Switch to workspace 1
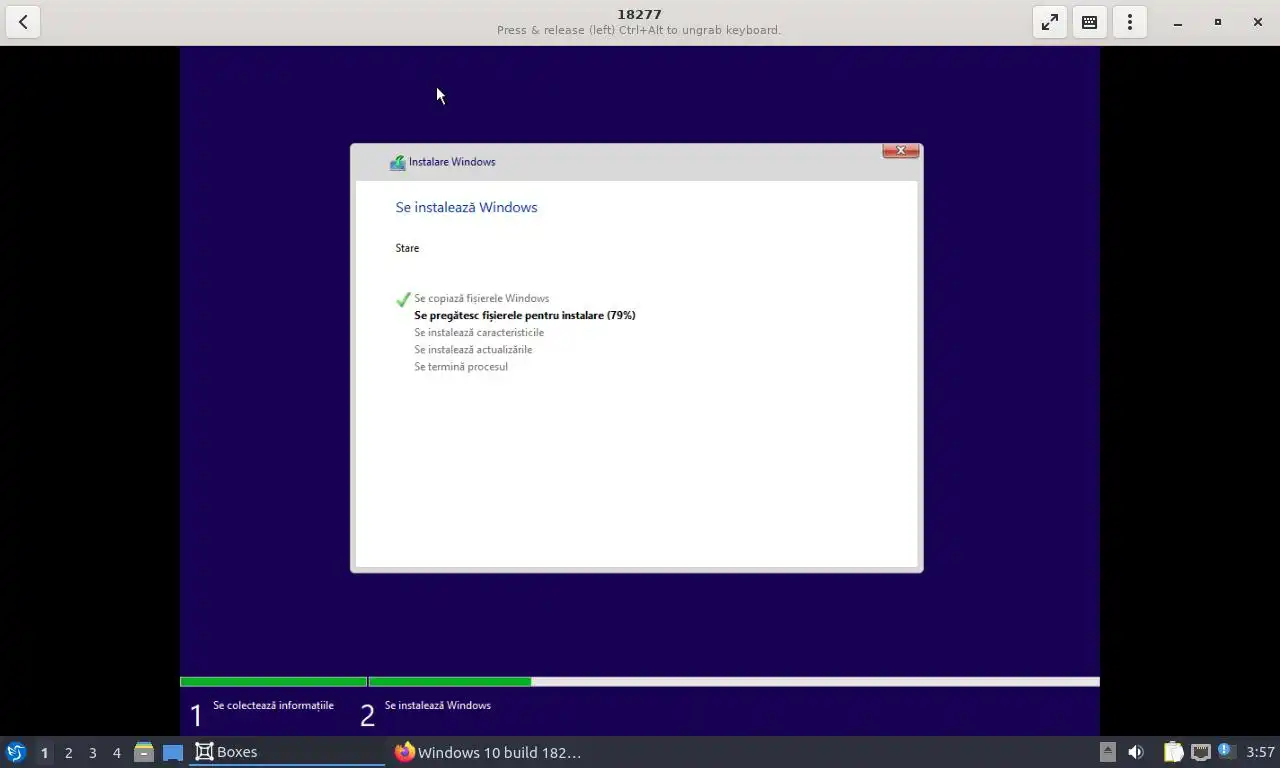The image size is (1280, 768). point(44,752)
